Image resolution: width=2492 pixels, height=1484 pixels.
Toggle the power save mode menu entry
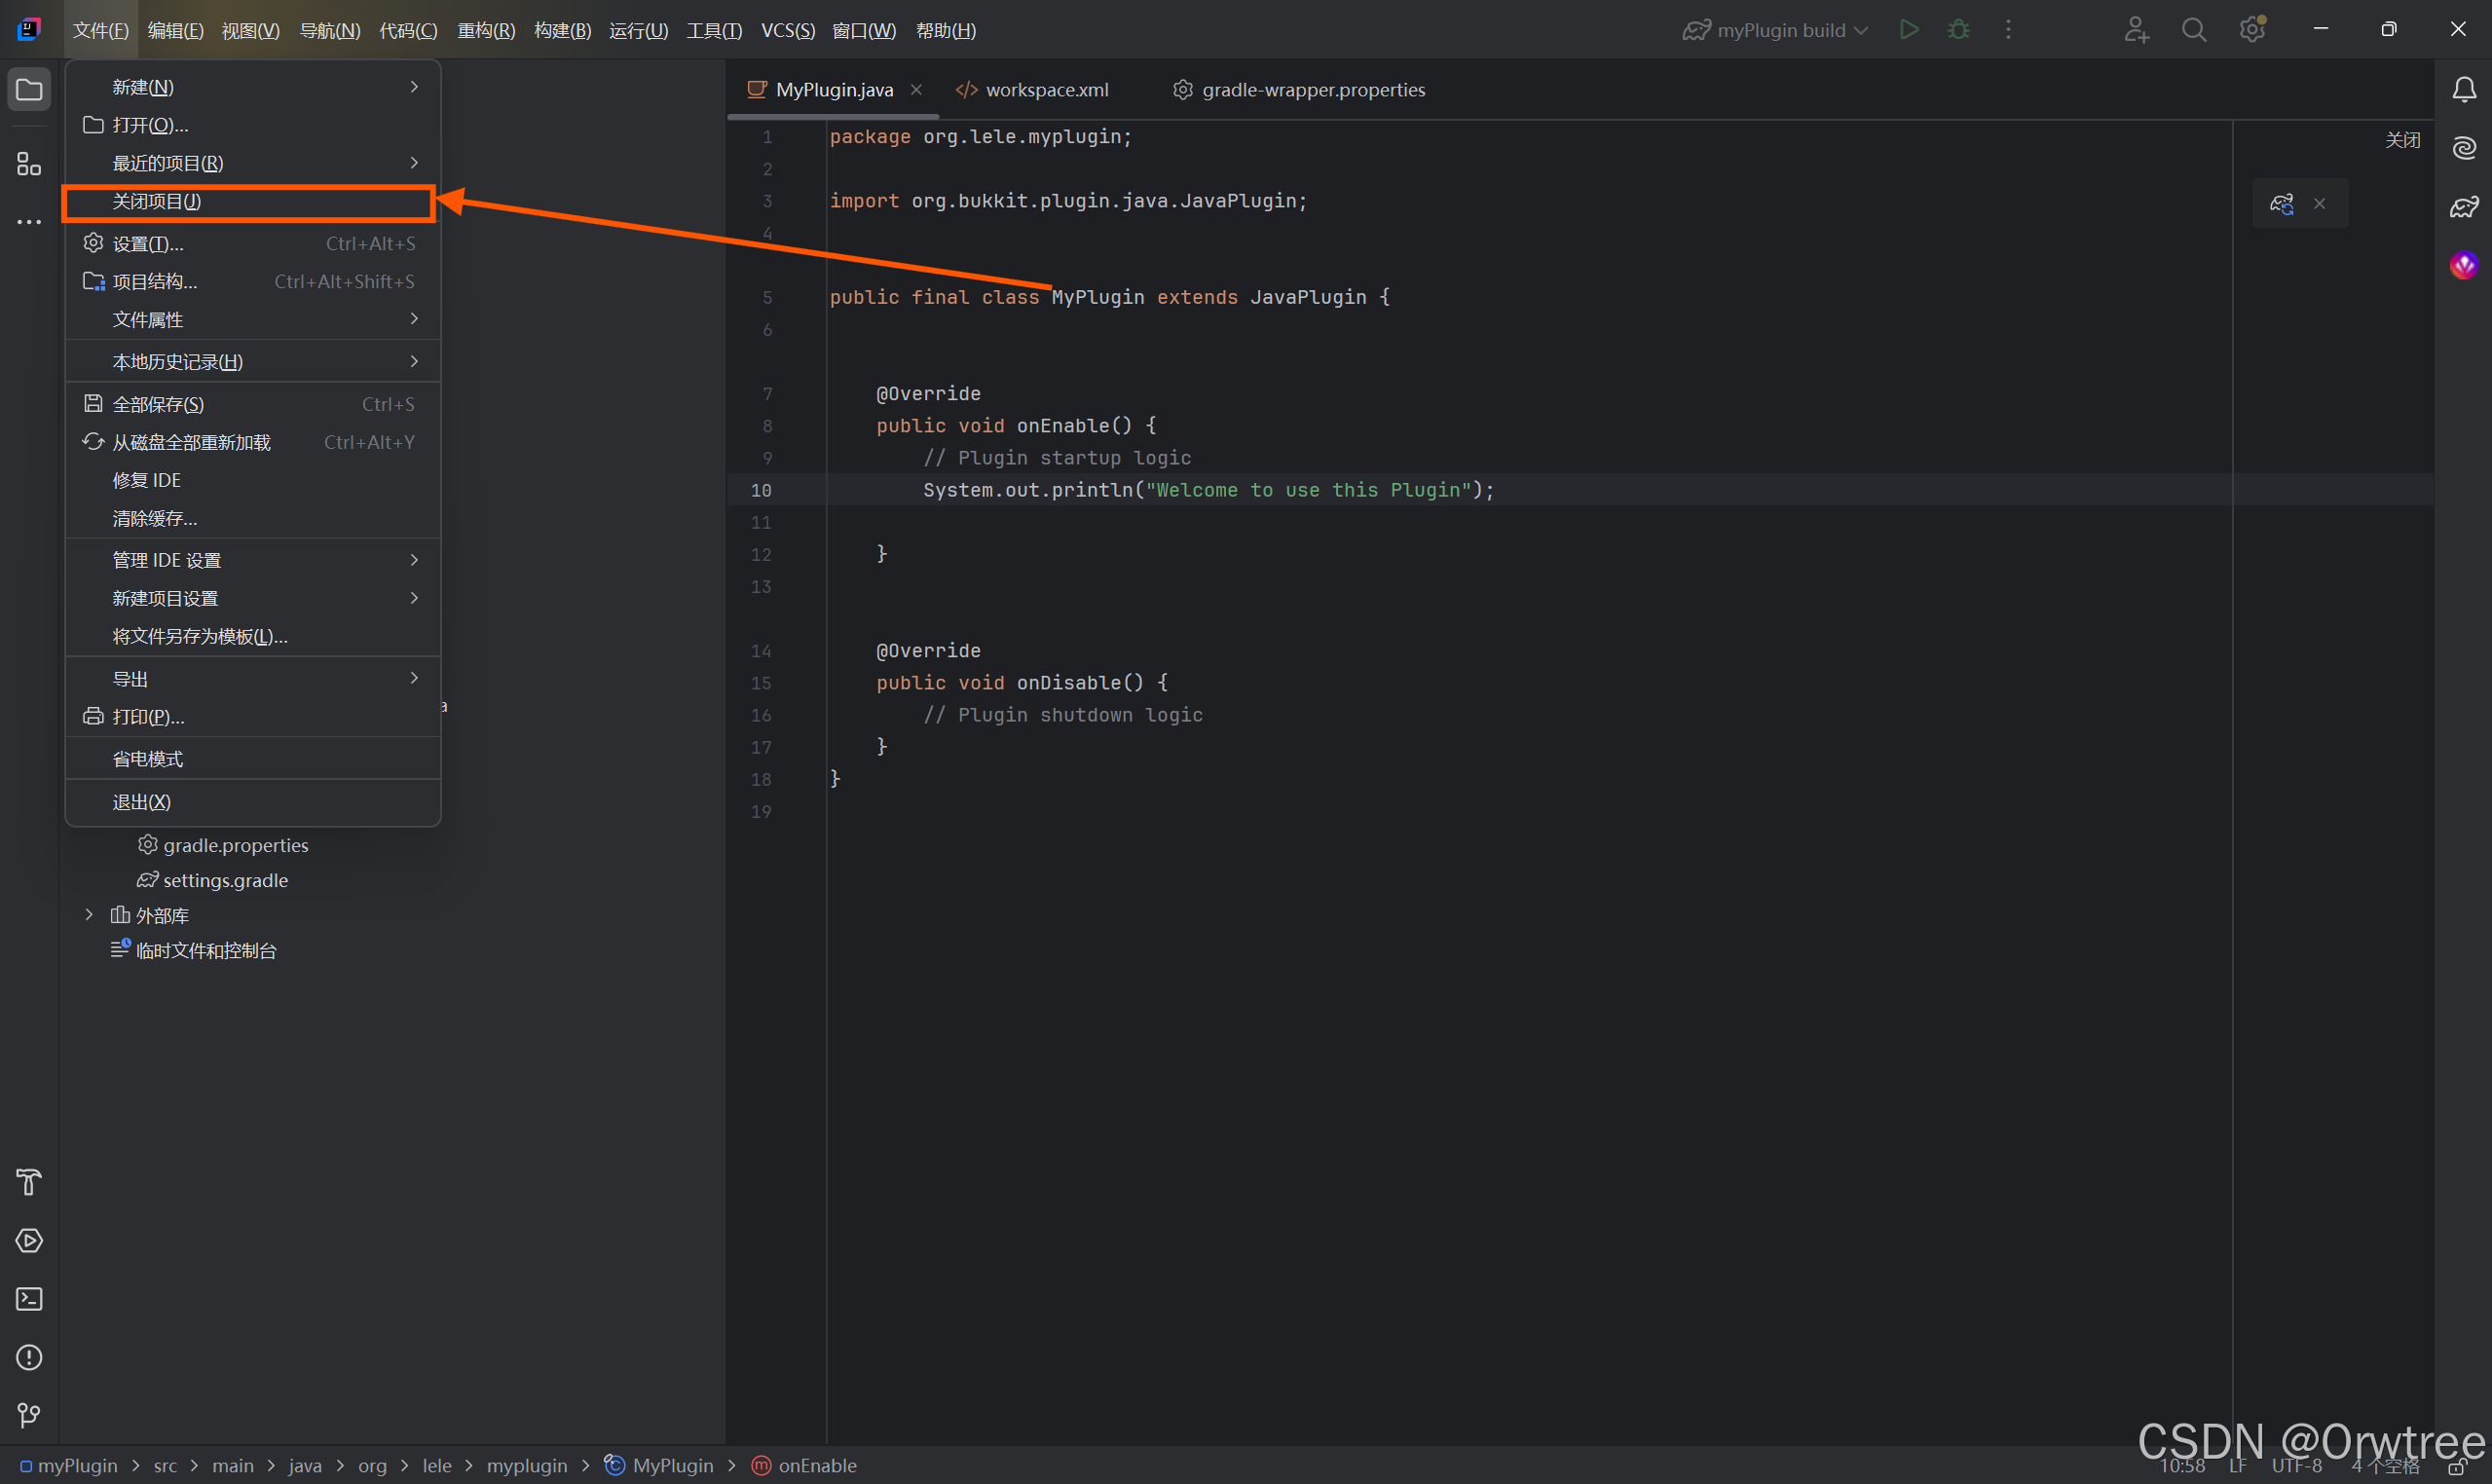148,759
